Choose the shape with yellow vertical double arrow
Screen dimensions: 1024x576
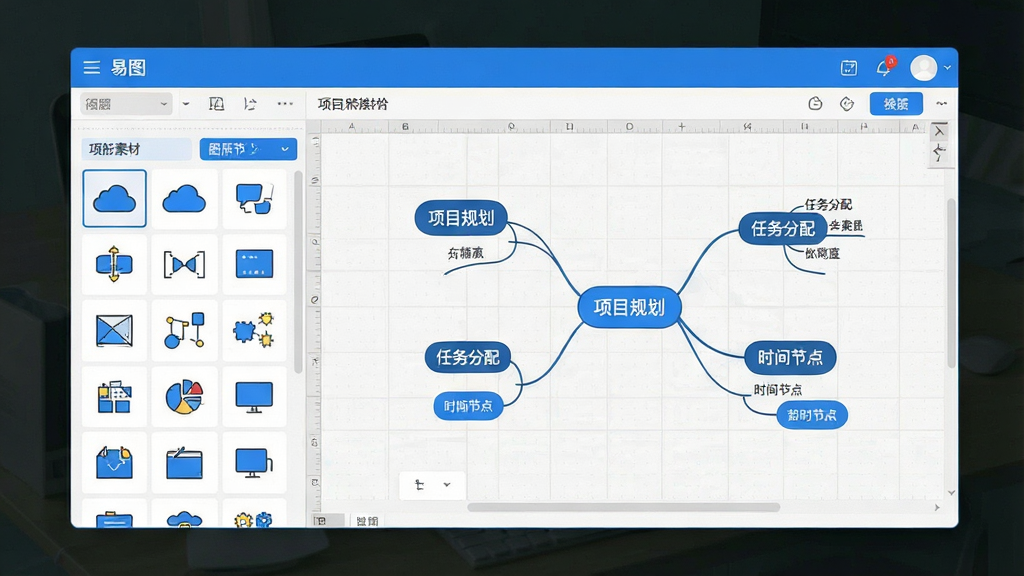click(x=114, y=264)
